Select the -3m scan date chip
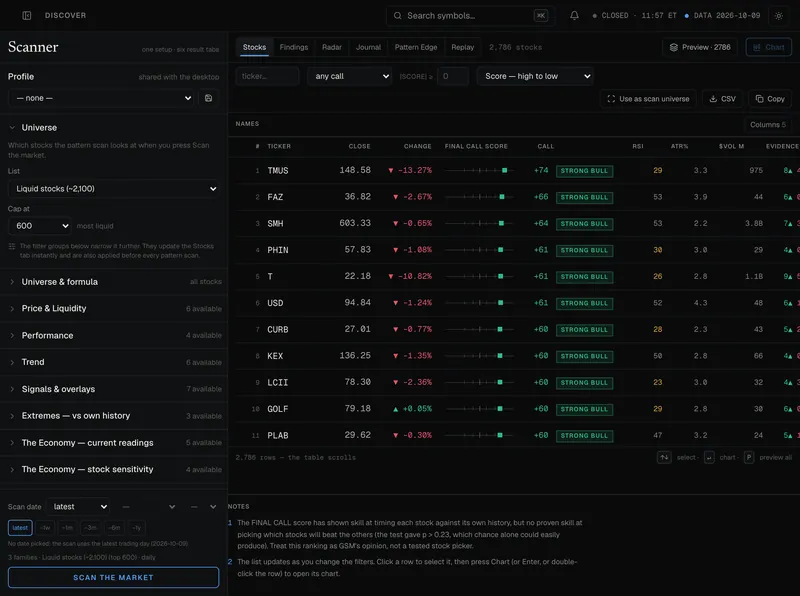800x596 pixels. tap(91, 528)
